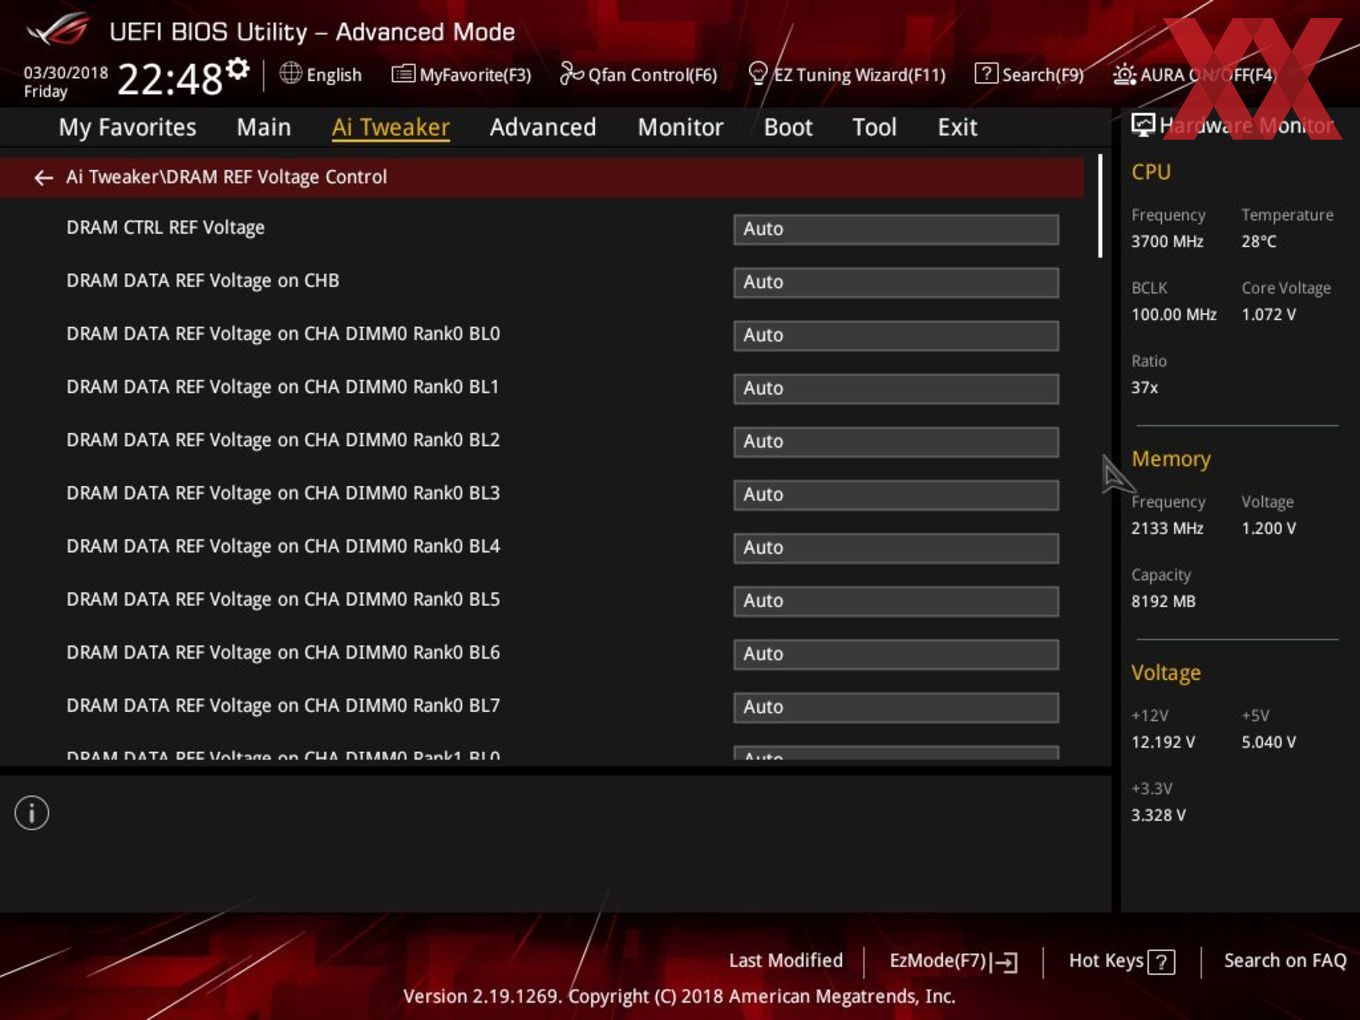Click the capacity 8192 MB value

1163,601
